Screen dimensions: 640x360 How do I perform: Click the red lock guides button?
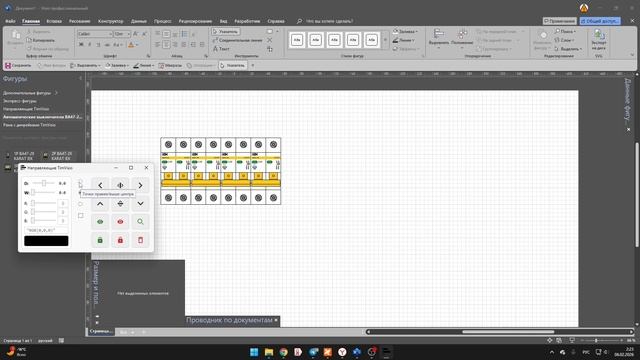point(120,240)
